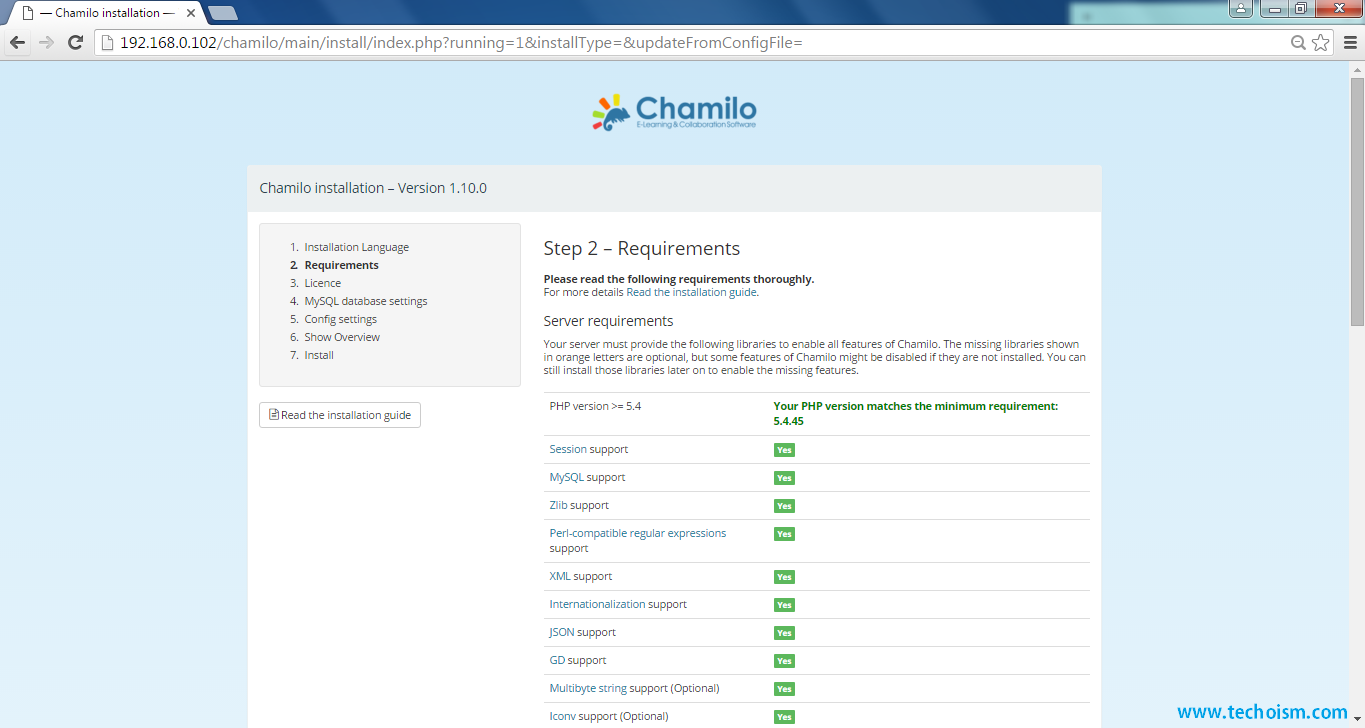
Task: Click 'PHP version >= 5.4' label
Action: tap(595, 406)
